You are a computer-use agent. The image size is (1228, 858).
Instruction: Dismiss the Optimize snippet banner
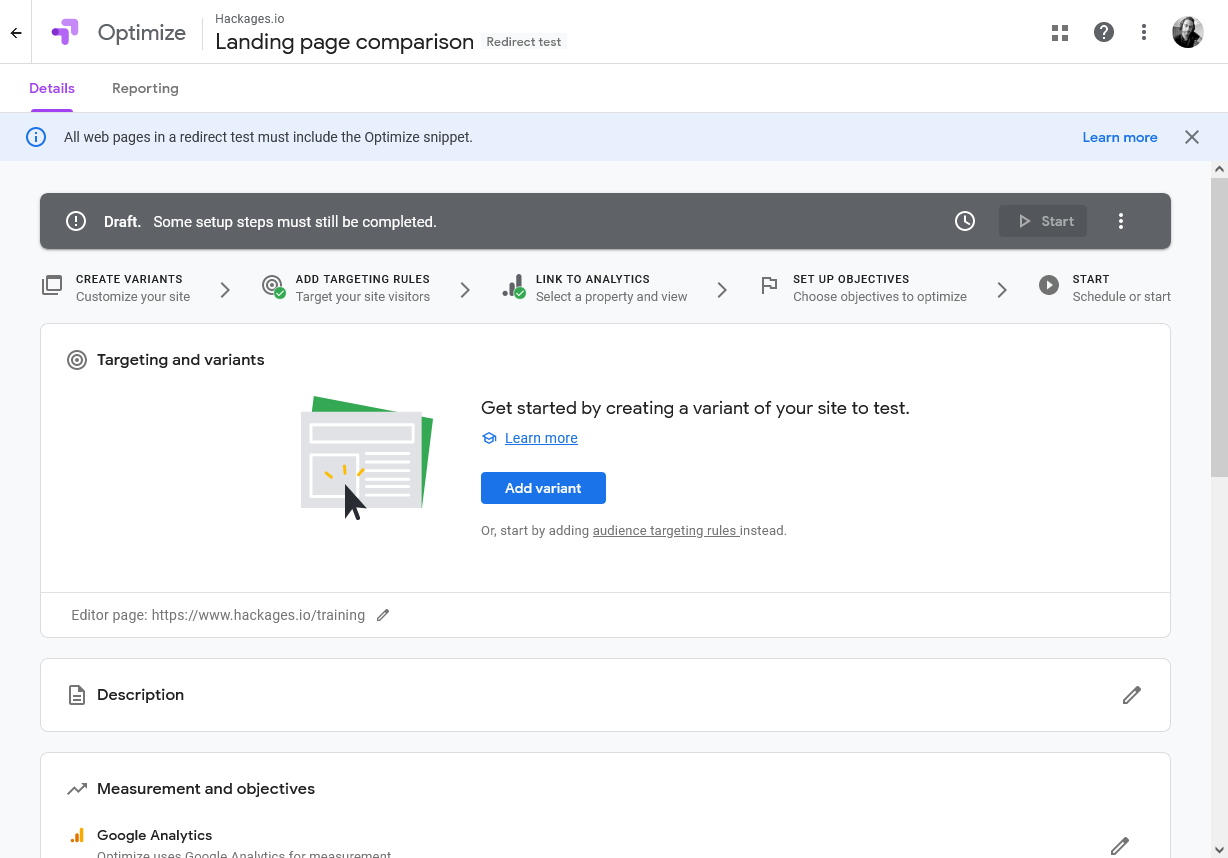pyautogui.click(x=1192, y=137)
